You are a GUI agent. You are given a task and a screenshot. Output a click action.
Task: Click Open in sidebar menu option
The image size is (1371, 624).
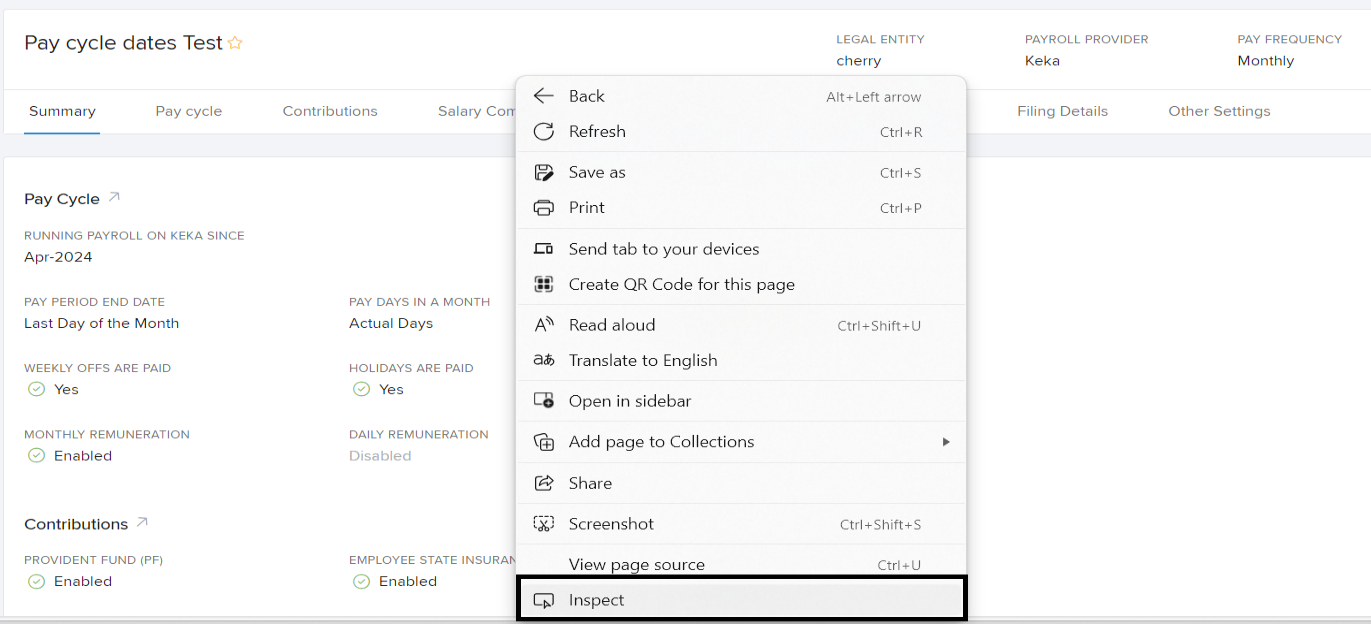pos(629,401)
